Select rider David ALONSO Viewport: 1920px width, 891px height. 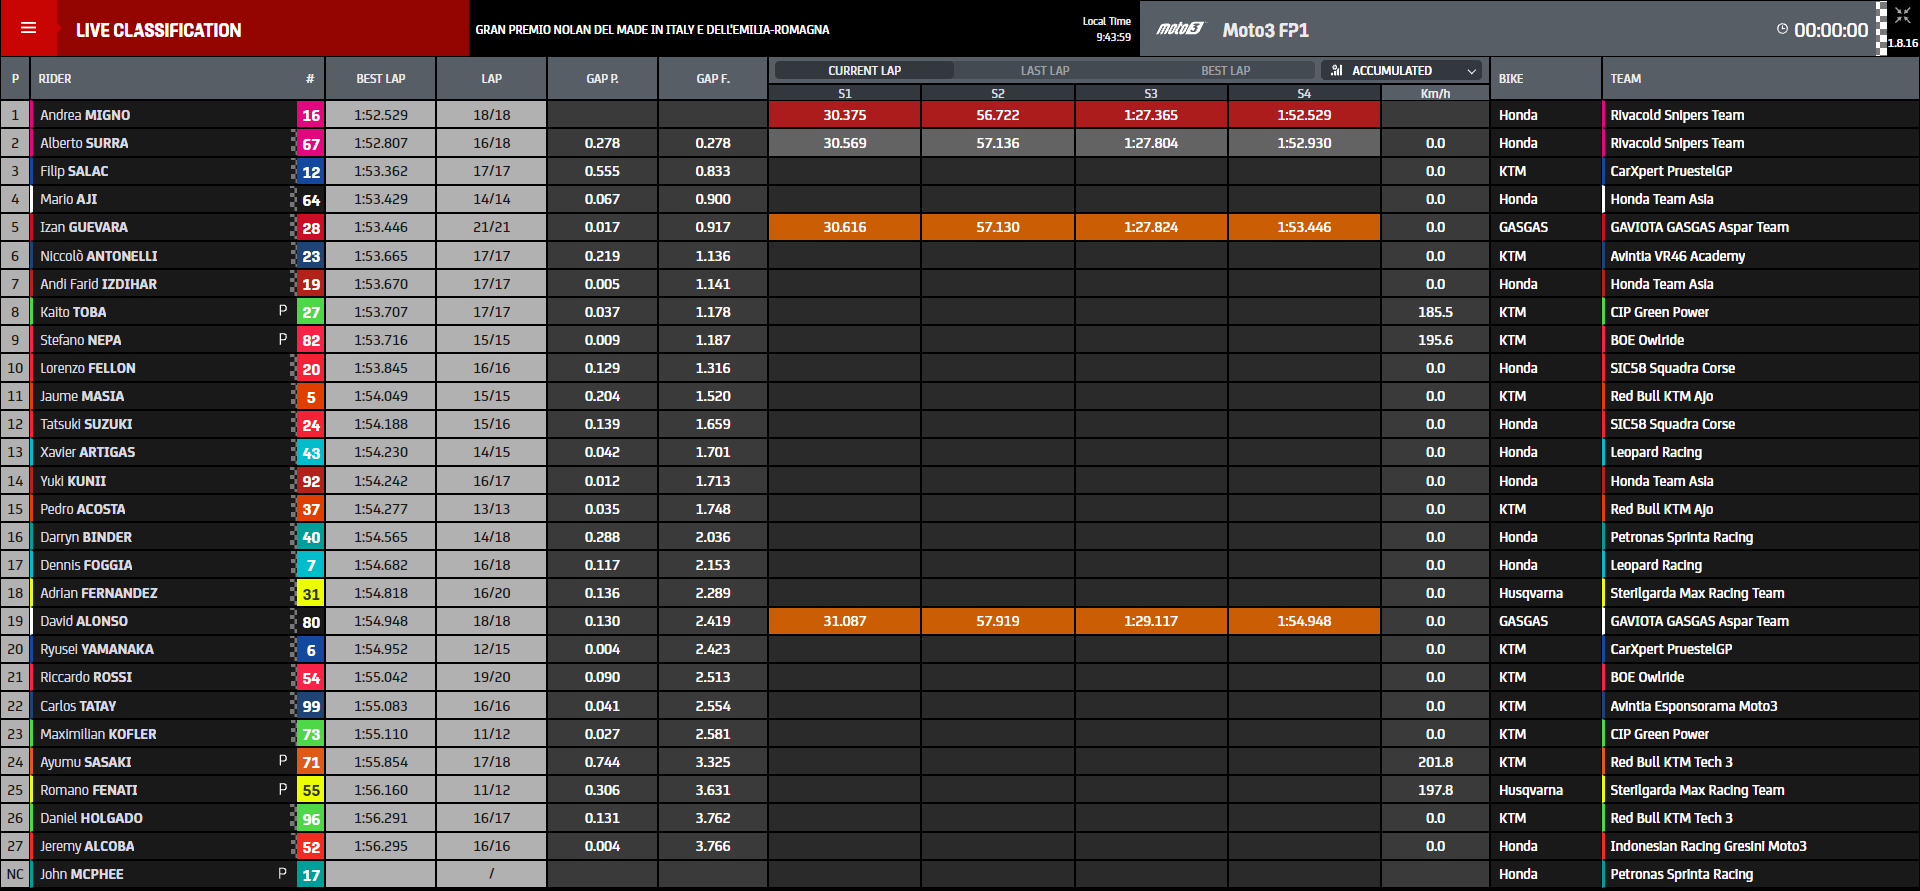coord(84,621)
